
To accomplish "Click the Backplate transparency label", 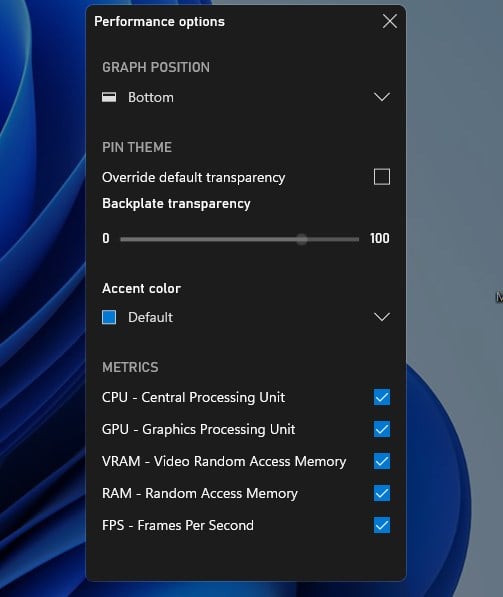I will pyautogui.click(x=176, y=204).
